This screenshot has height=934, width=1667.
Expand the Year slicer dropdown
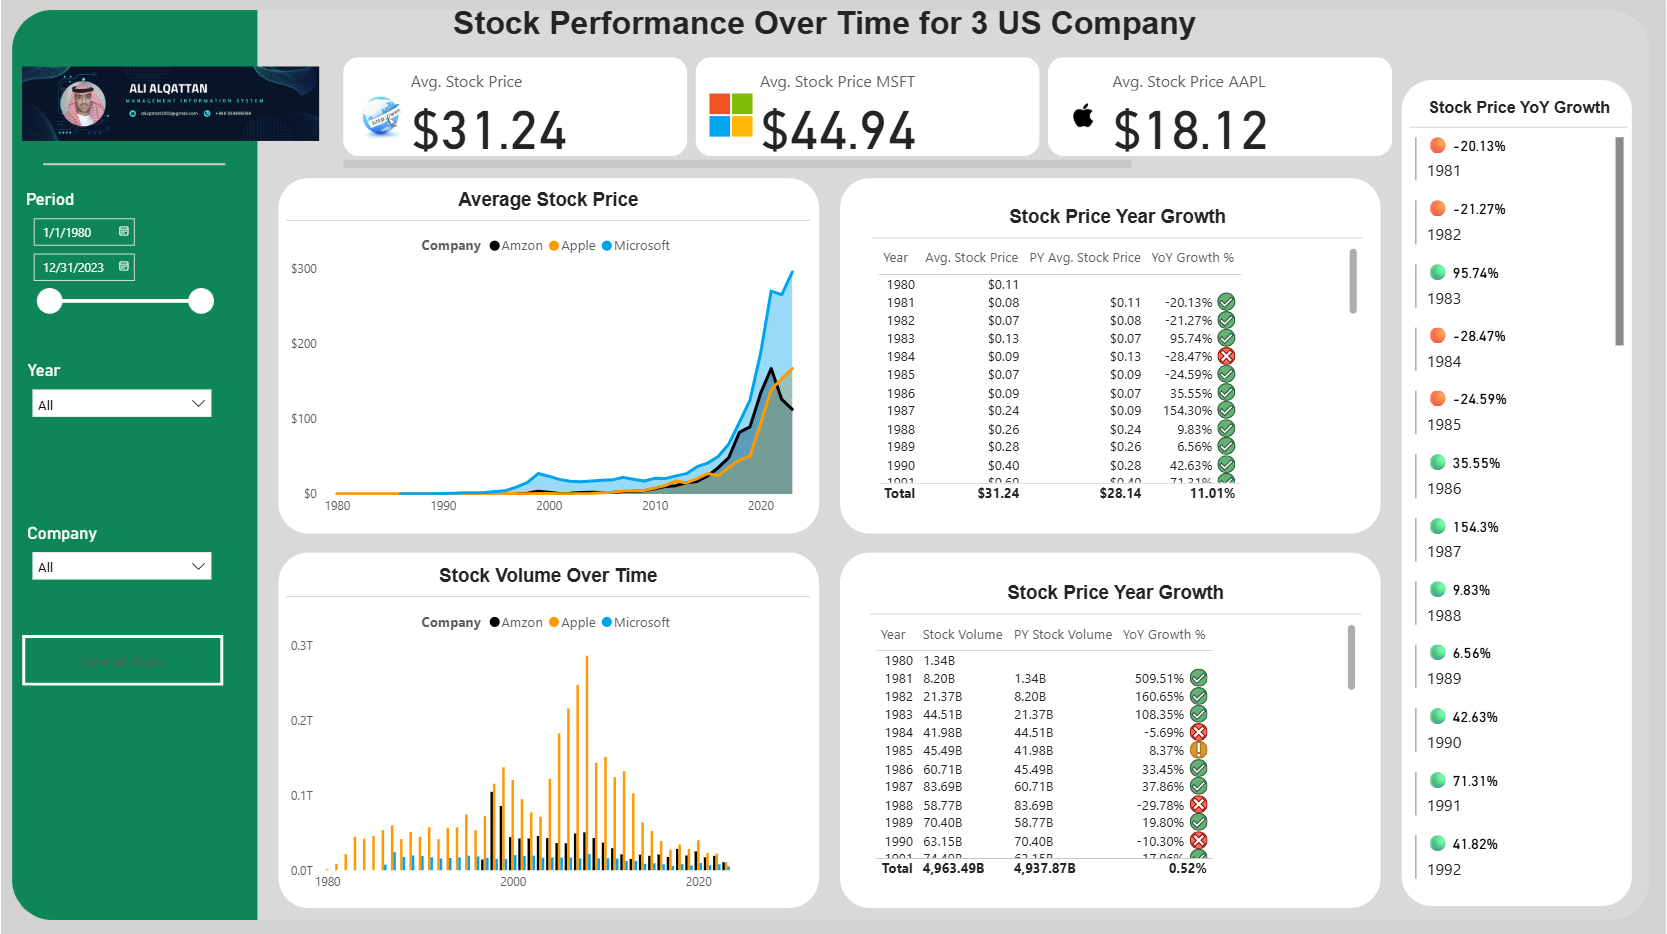click(x=198, y=404)
